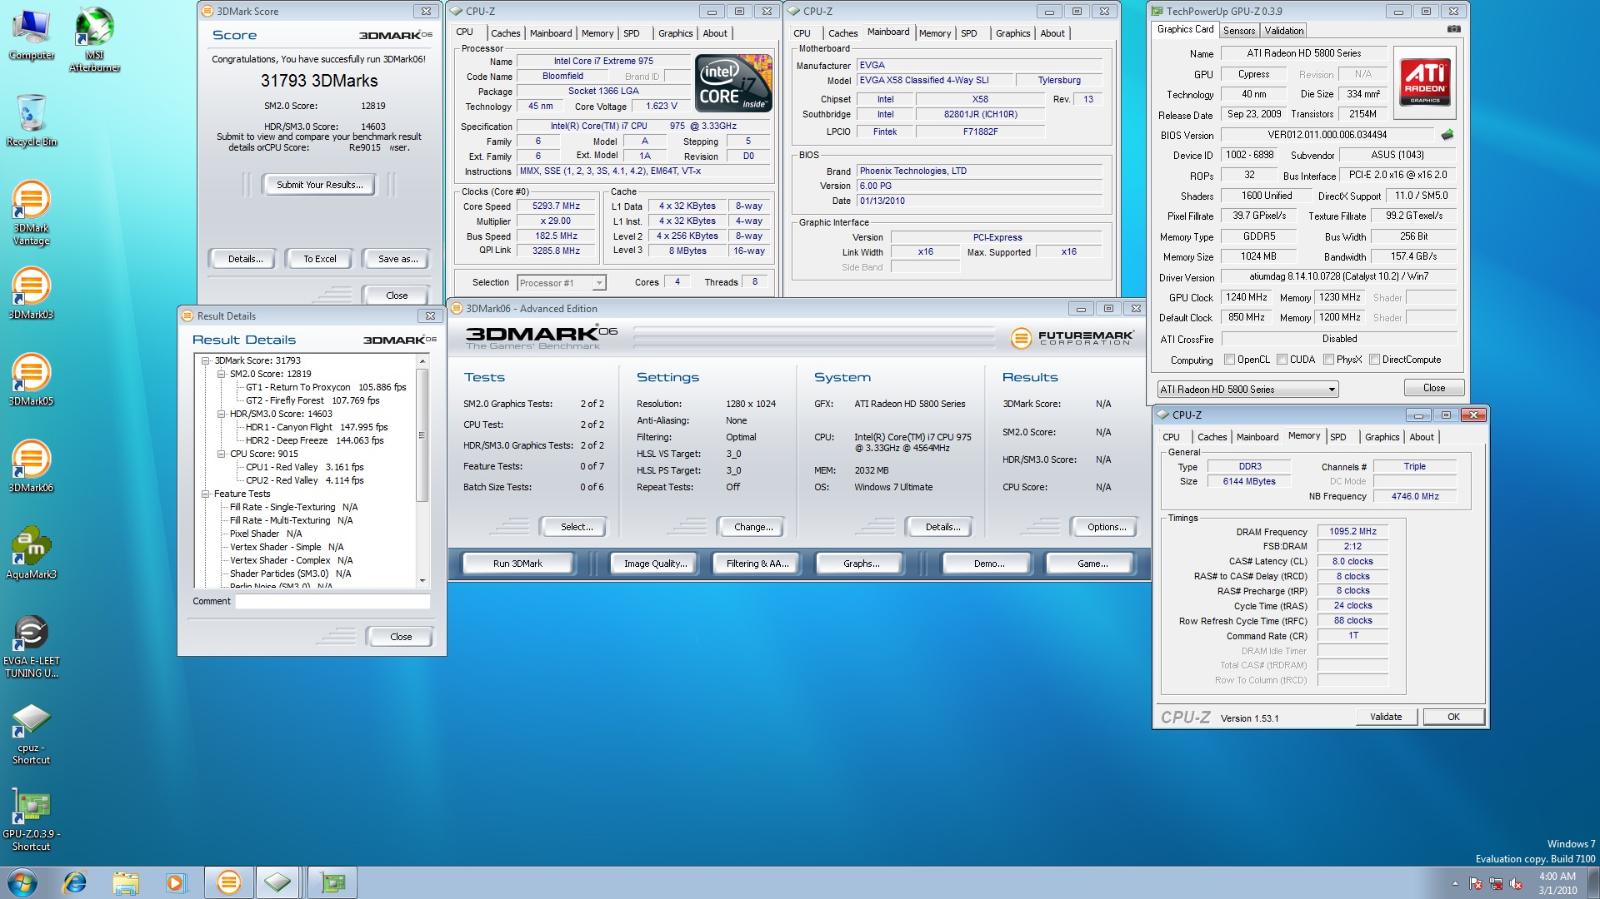
Task: Toggle the PhysX checkbox in GPU-Z
Action: (x=1328, y=360)
